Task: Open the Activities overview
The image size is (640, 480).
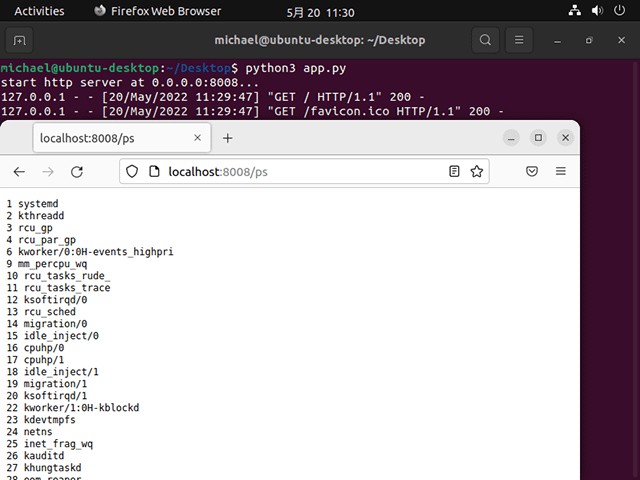Action: pos(40,11)
